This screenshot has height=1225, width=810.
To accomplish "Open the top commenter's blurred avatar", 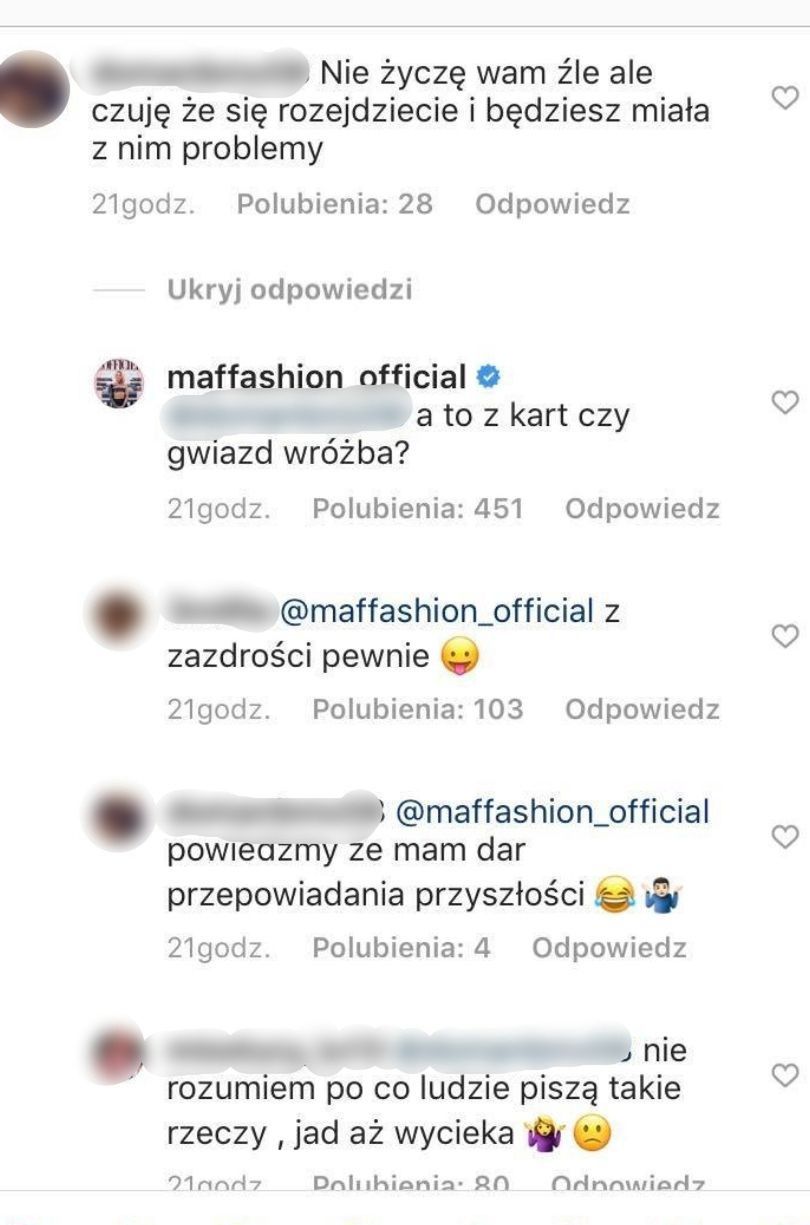I will pos(34,88).
